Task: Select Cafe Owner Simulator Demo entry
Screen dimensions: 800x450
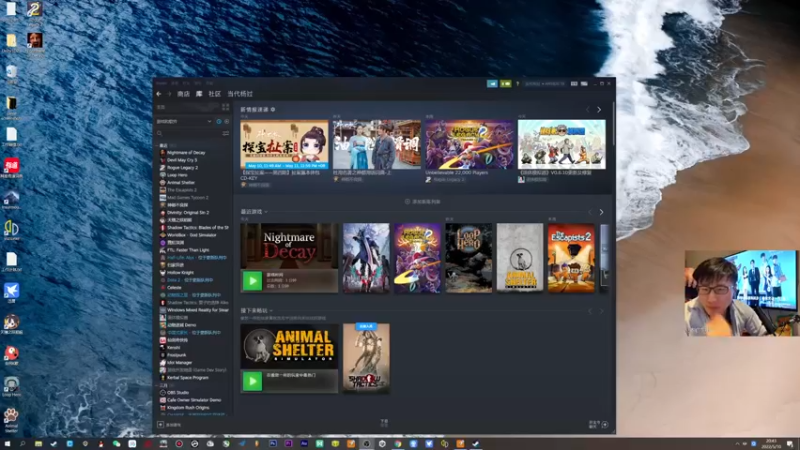Action: coord(194,400)
